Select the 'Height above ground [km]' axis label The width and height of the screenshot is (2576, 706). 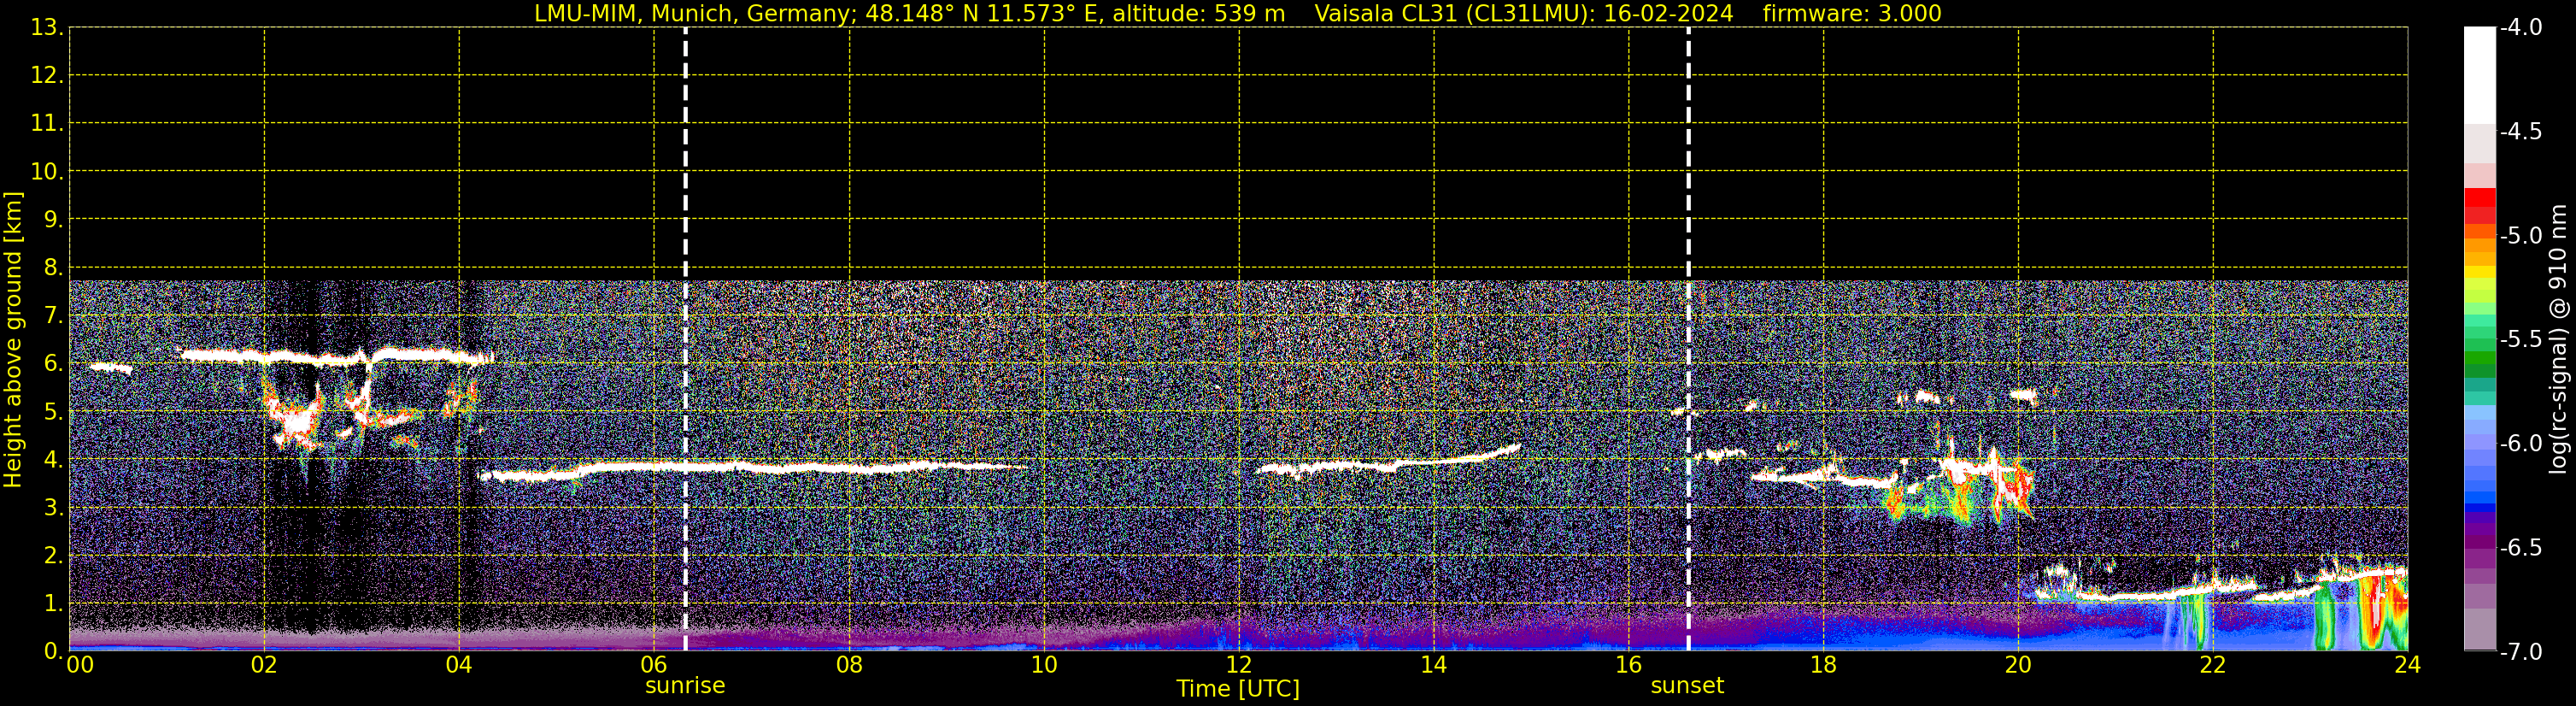(x=13, y=340)
